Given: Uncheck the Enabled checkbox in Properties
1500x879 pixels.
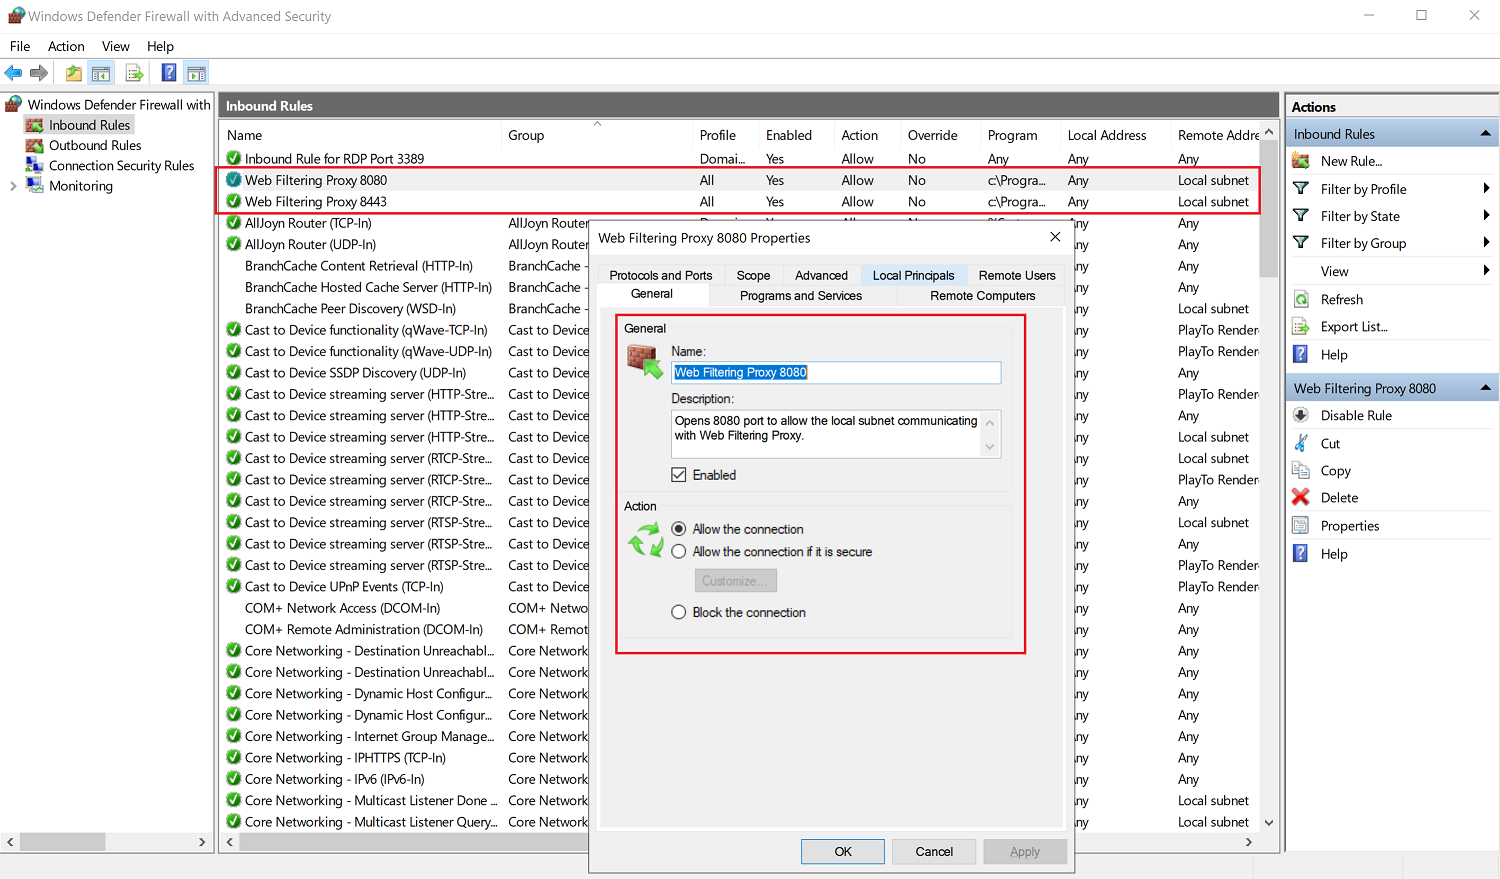Looking at the screenshot, I should (679, 475).
